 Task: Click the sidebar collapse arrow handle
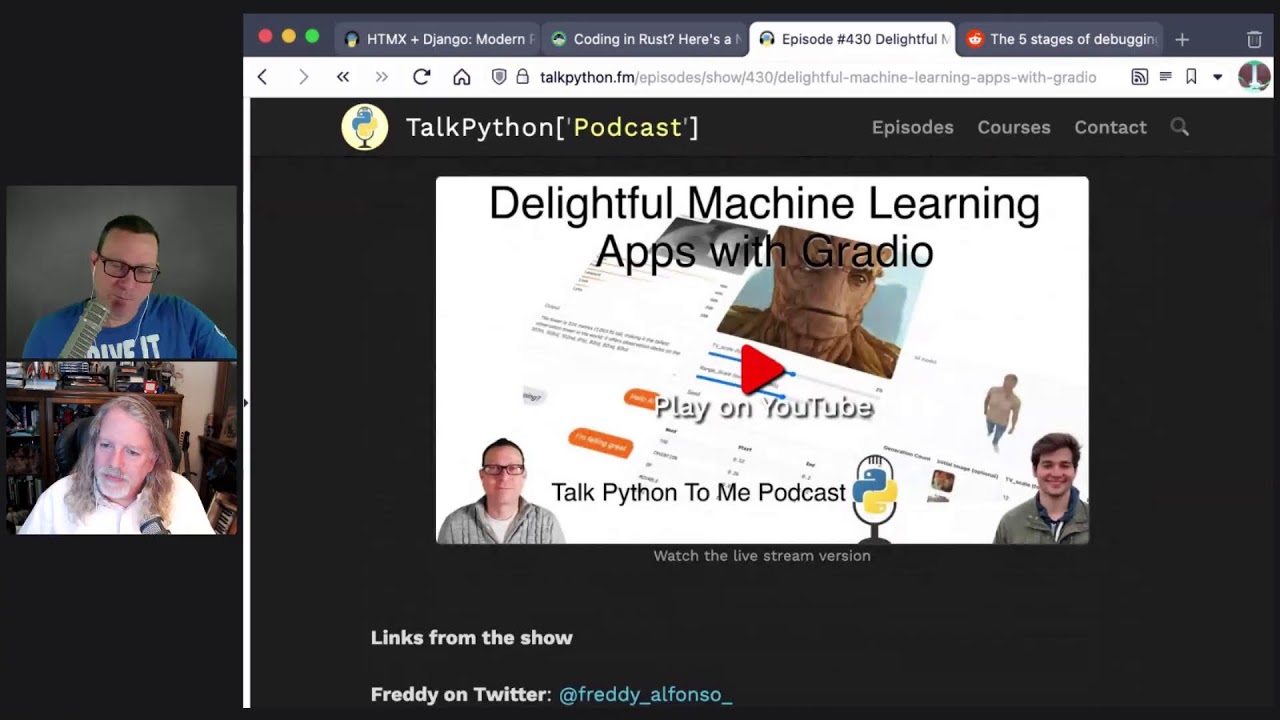245,403
